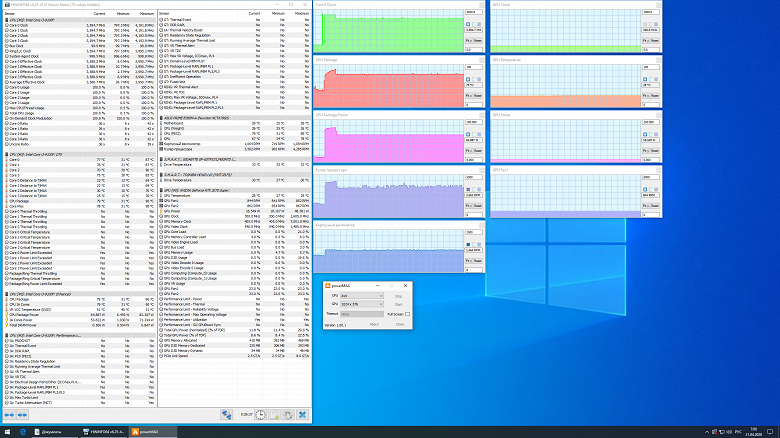Launch Microsoft Edge from the taskbar
This screenshot has width=780, height=438.
pos(22,432)
